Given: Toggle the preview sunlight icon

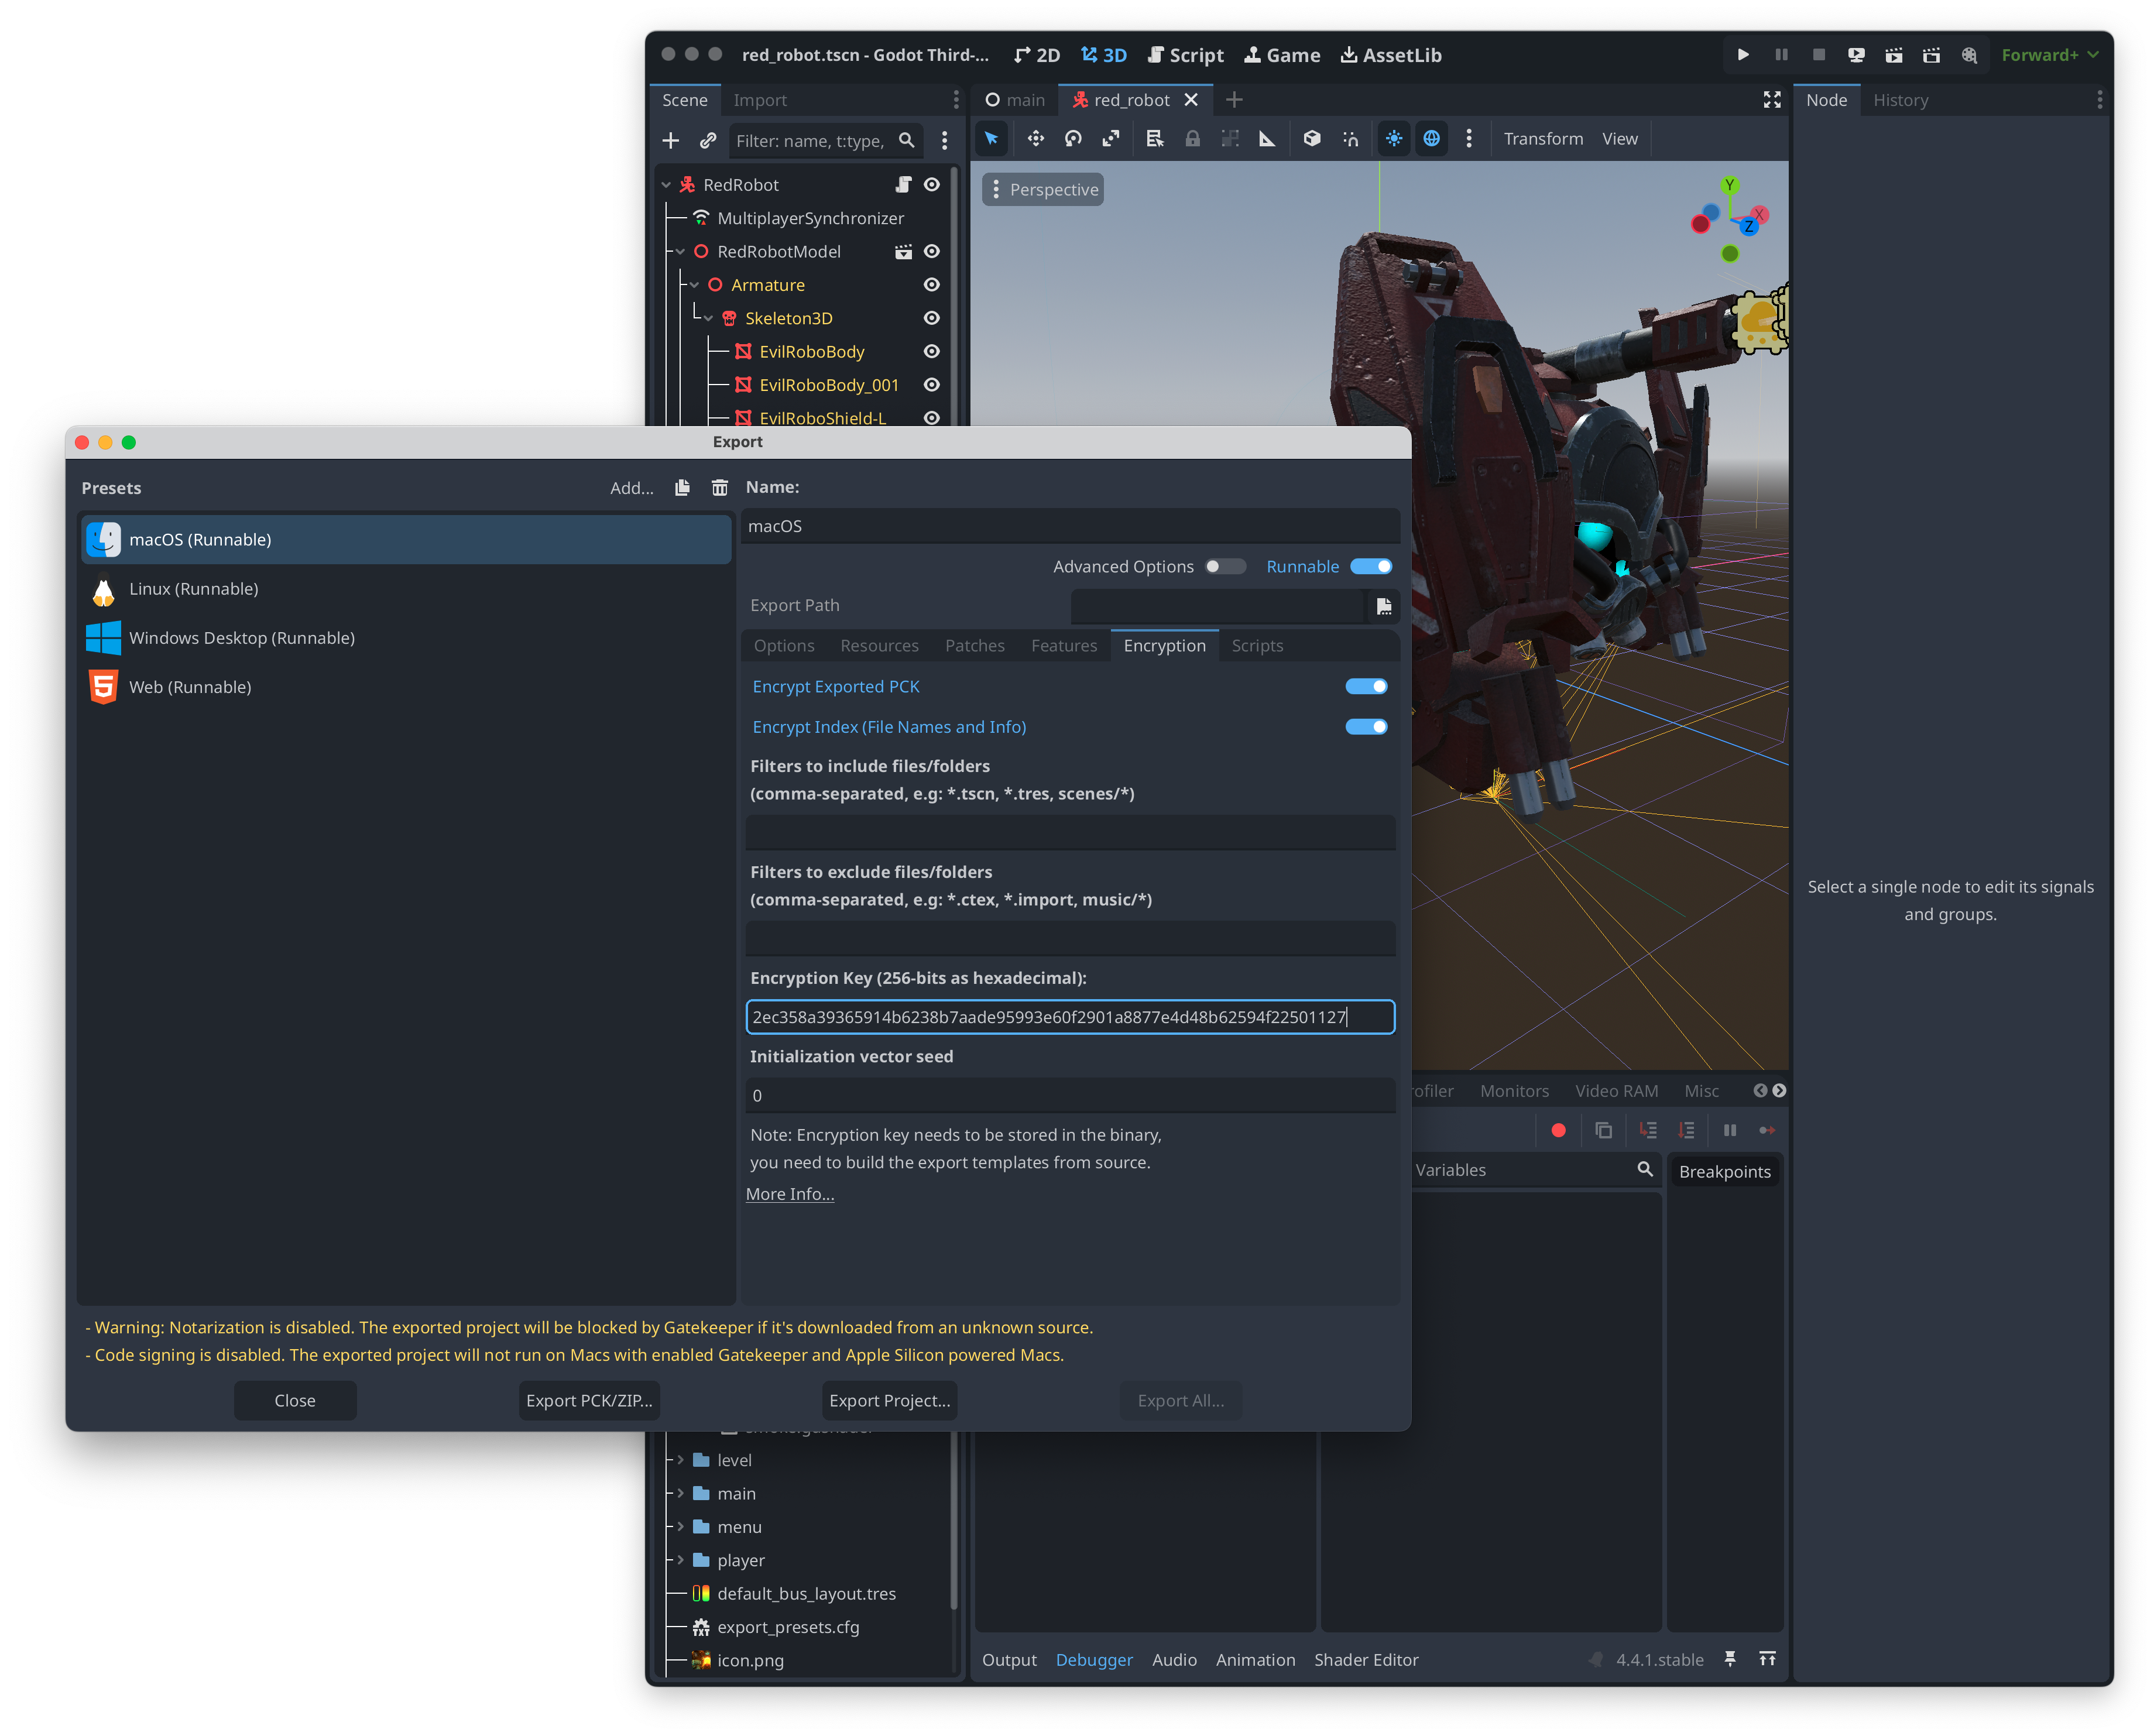Looking at the screenshot, I should [x=1393, y=139].
